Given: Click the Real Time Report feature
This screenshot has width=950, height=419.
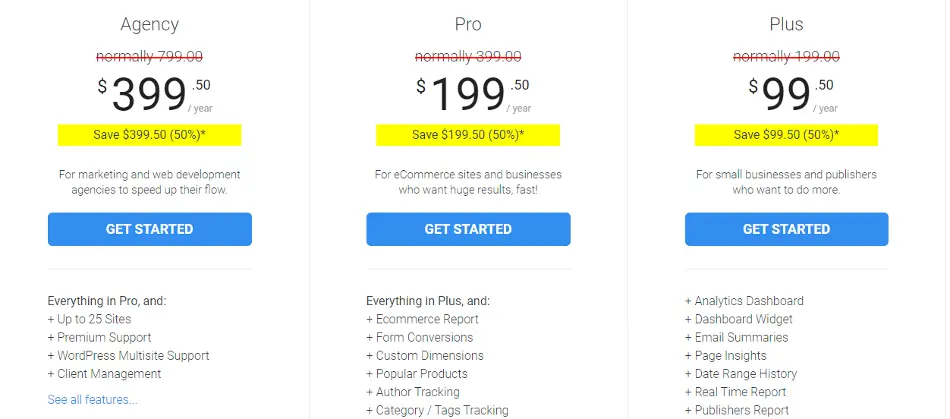Looking at the screenshot, I should [x=736, y=392].
